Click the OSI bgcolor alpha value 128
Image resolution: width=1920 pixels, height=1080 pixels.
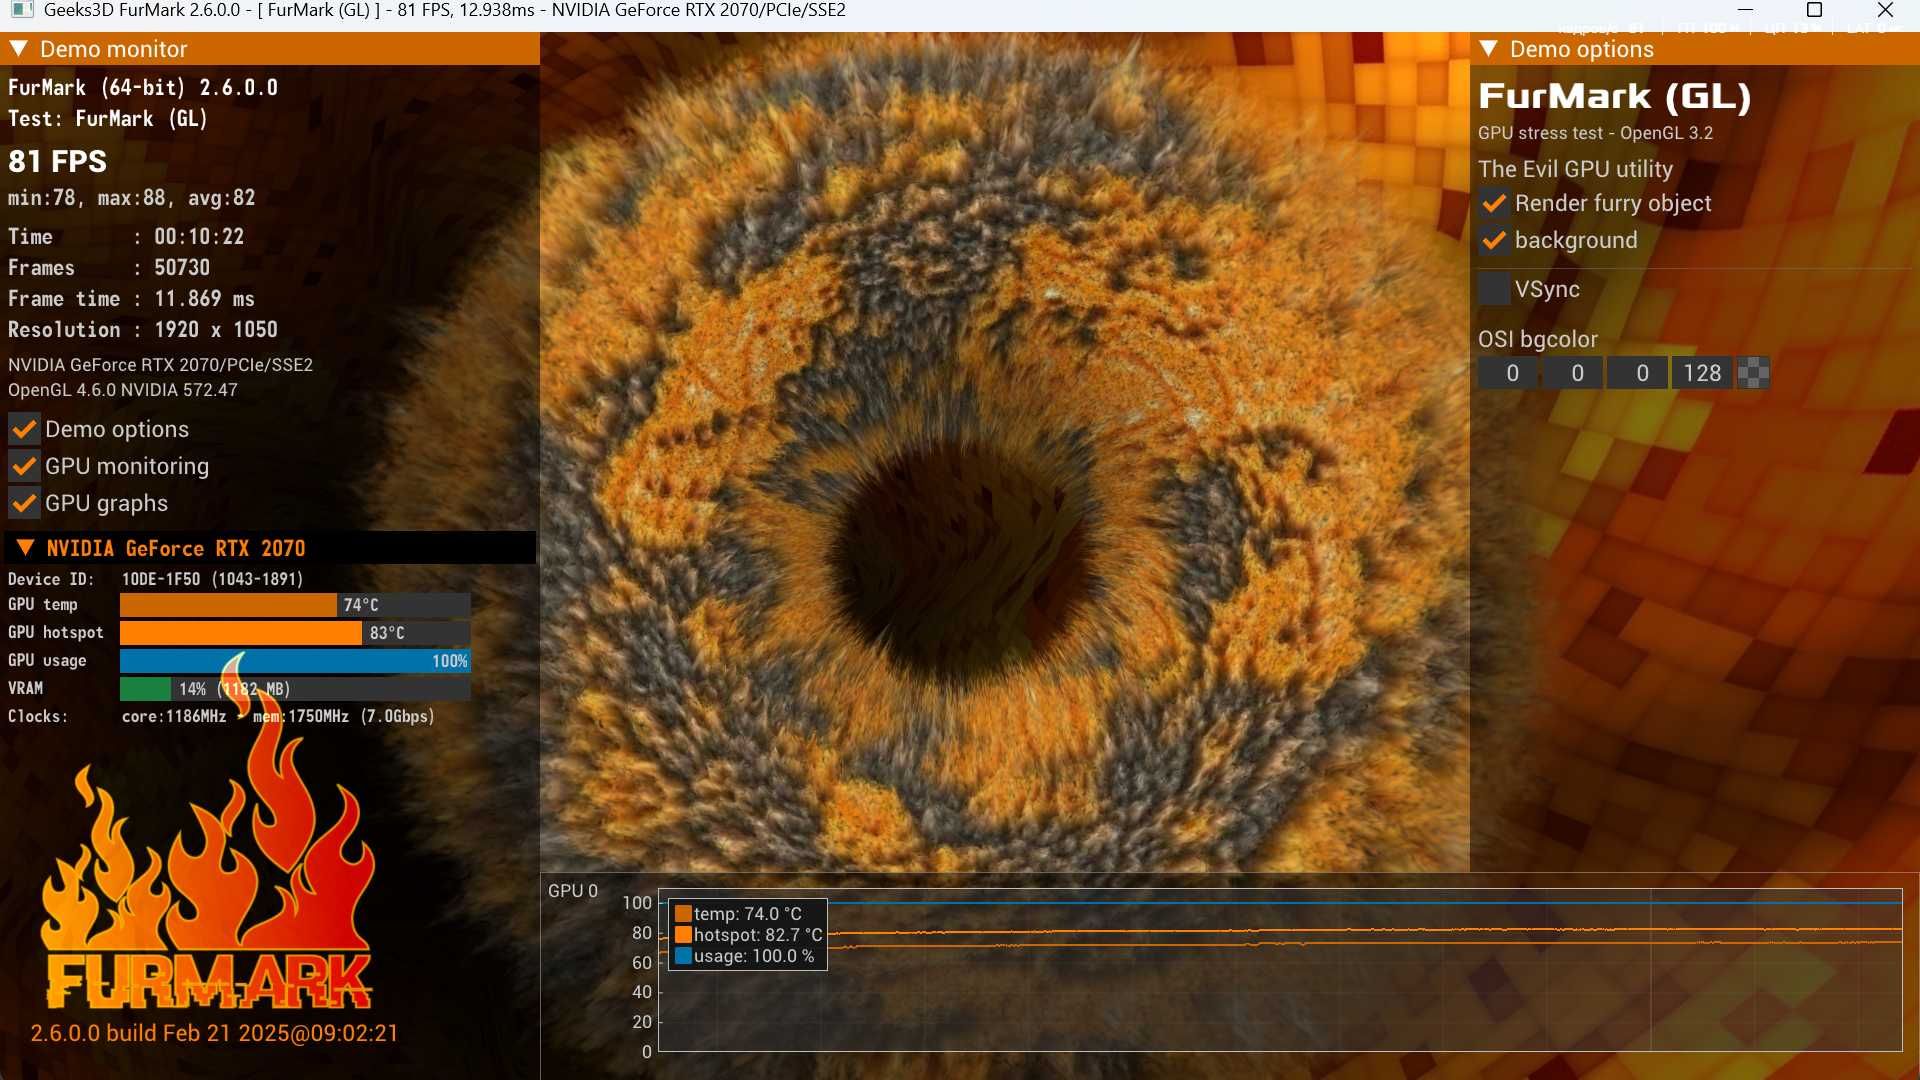[1702, 373]
